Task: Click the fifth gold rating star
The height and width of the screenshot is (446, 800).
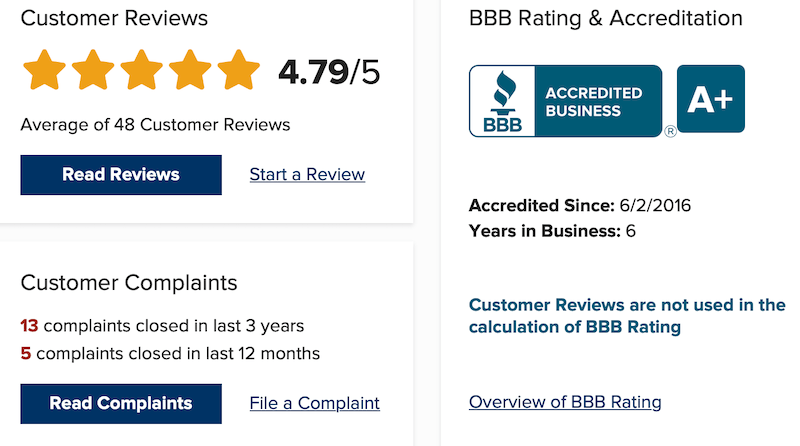Action: (238, 70)
